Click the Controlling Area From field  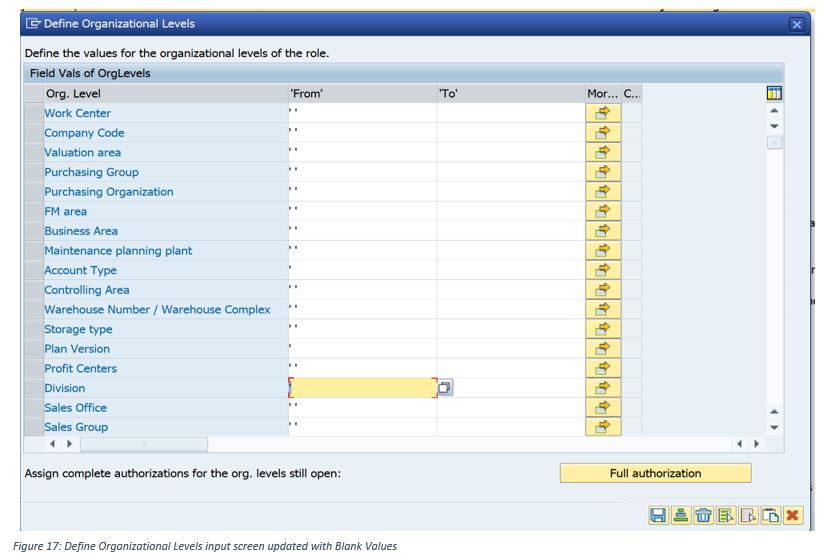coord(363,290)
